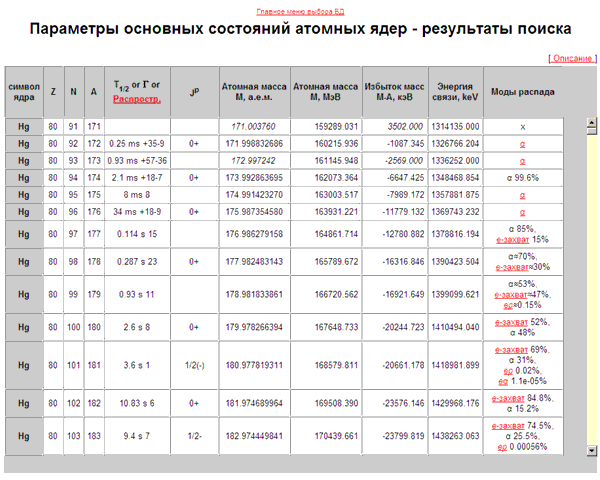The height and width of the screenshot is (480, 600).
Task: Open the e-захват link in the Hg 178 row
Action: tap(512, 267)
